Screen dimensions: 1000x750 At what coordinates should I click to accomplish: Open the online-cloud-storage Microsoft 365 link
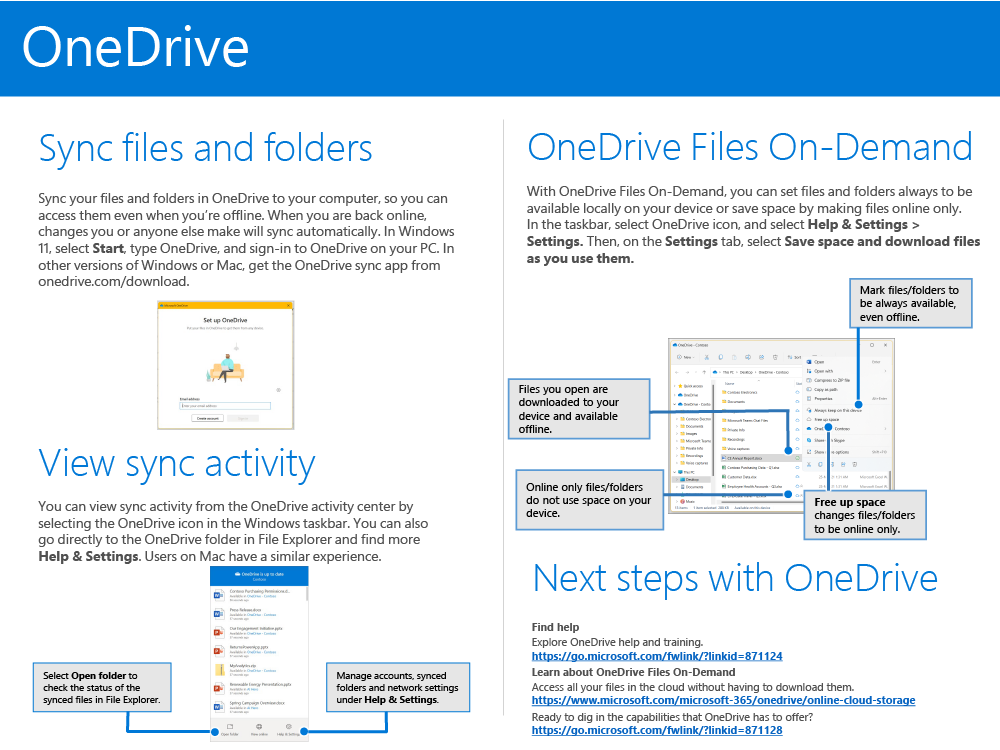[723, 700]
